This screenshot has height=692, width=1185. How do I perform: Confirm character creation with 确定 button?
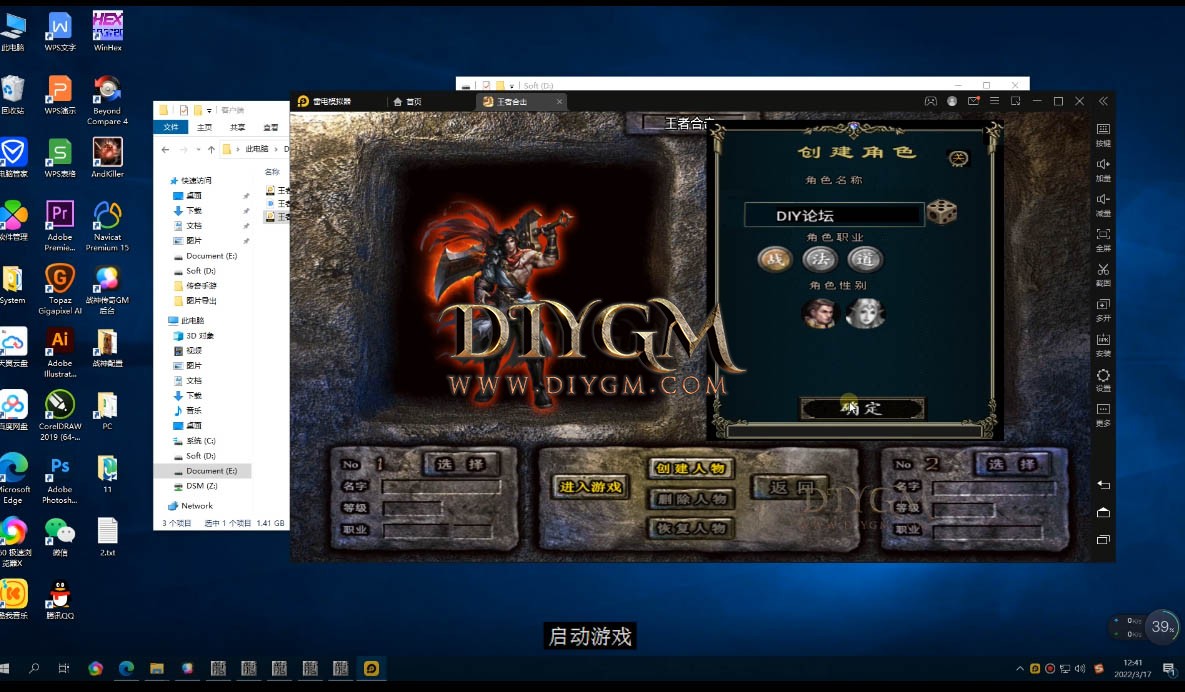point(862,409)
